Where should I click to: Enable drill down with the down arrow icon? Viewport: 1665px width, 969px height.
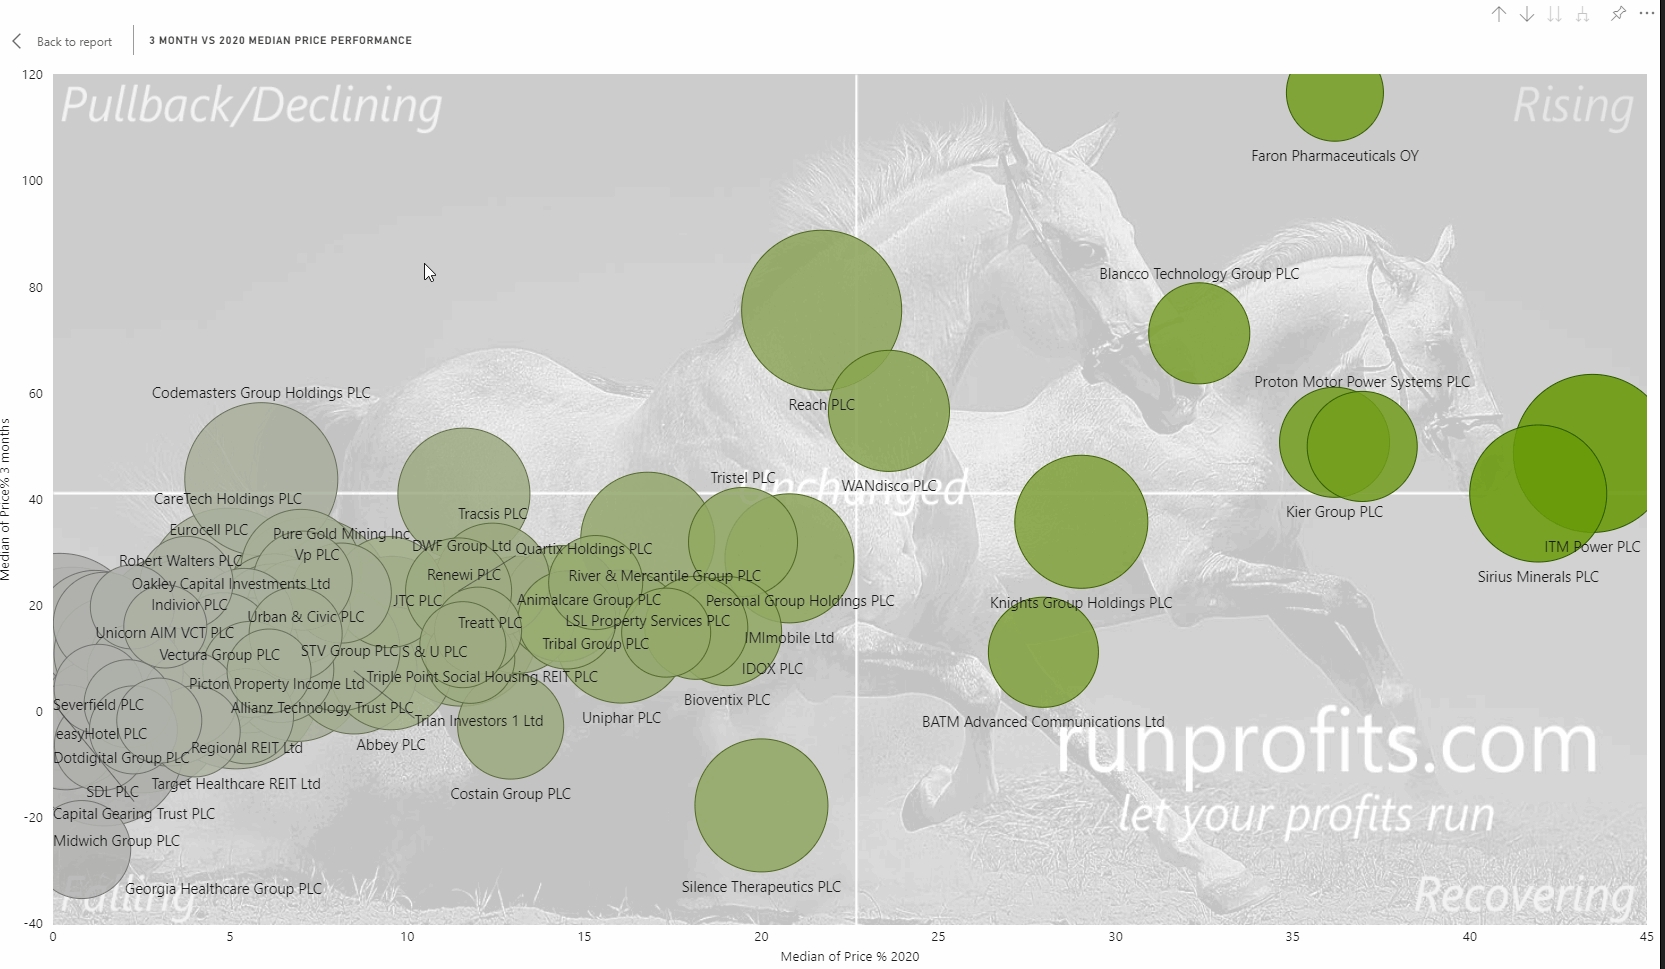click(x=1527, y=14)
